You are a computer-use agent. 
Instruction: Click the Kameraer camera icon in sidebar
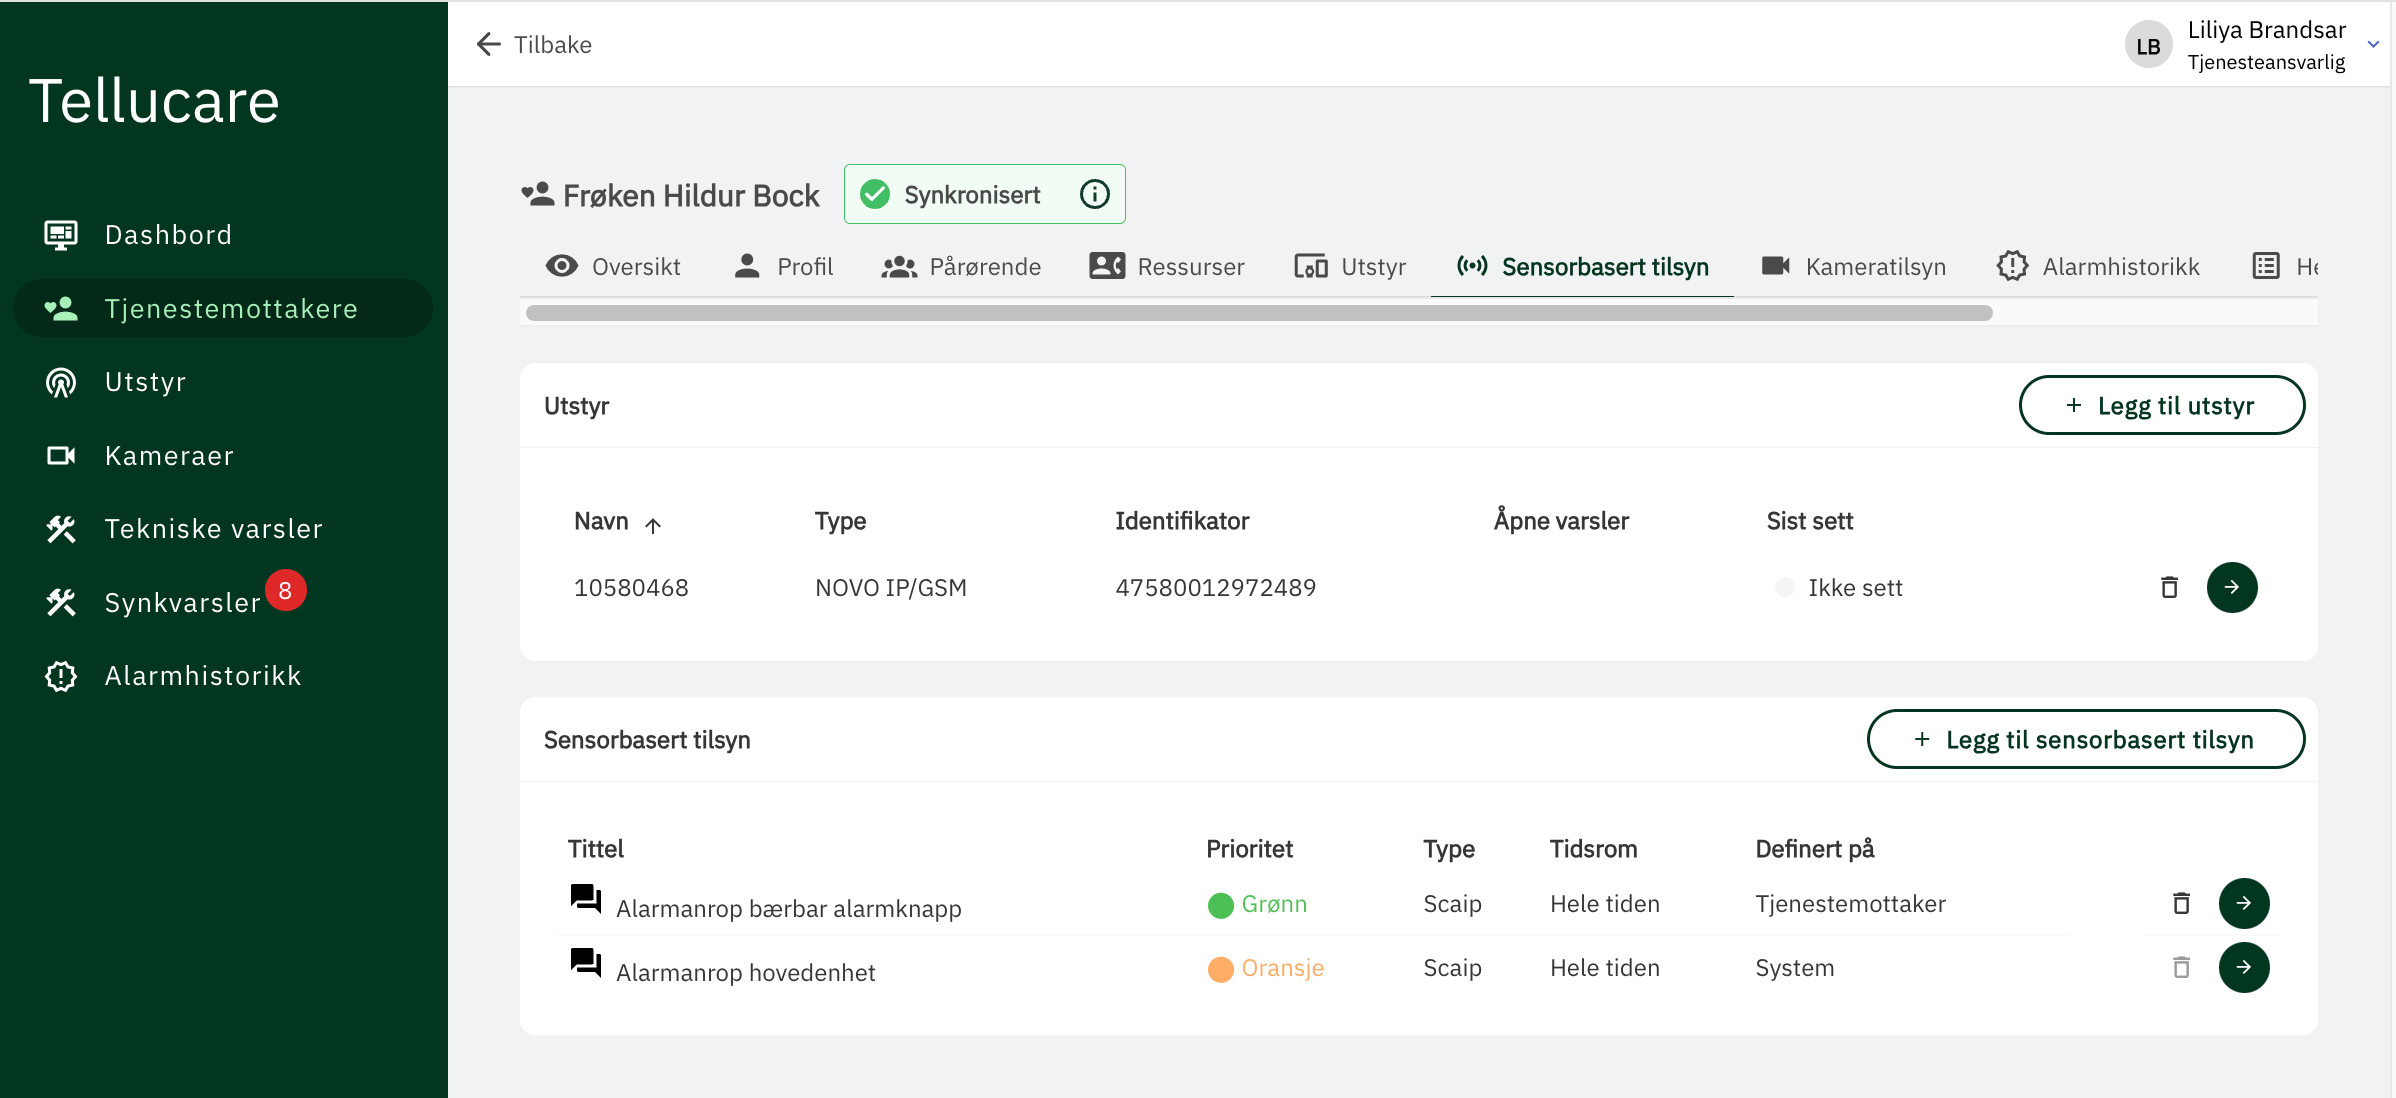(x=61, y=456)
